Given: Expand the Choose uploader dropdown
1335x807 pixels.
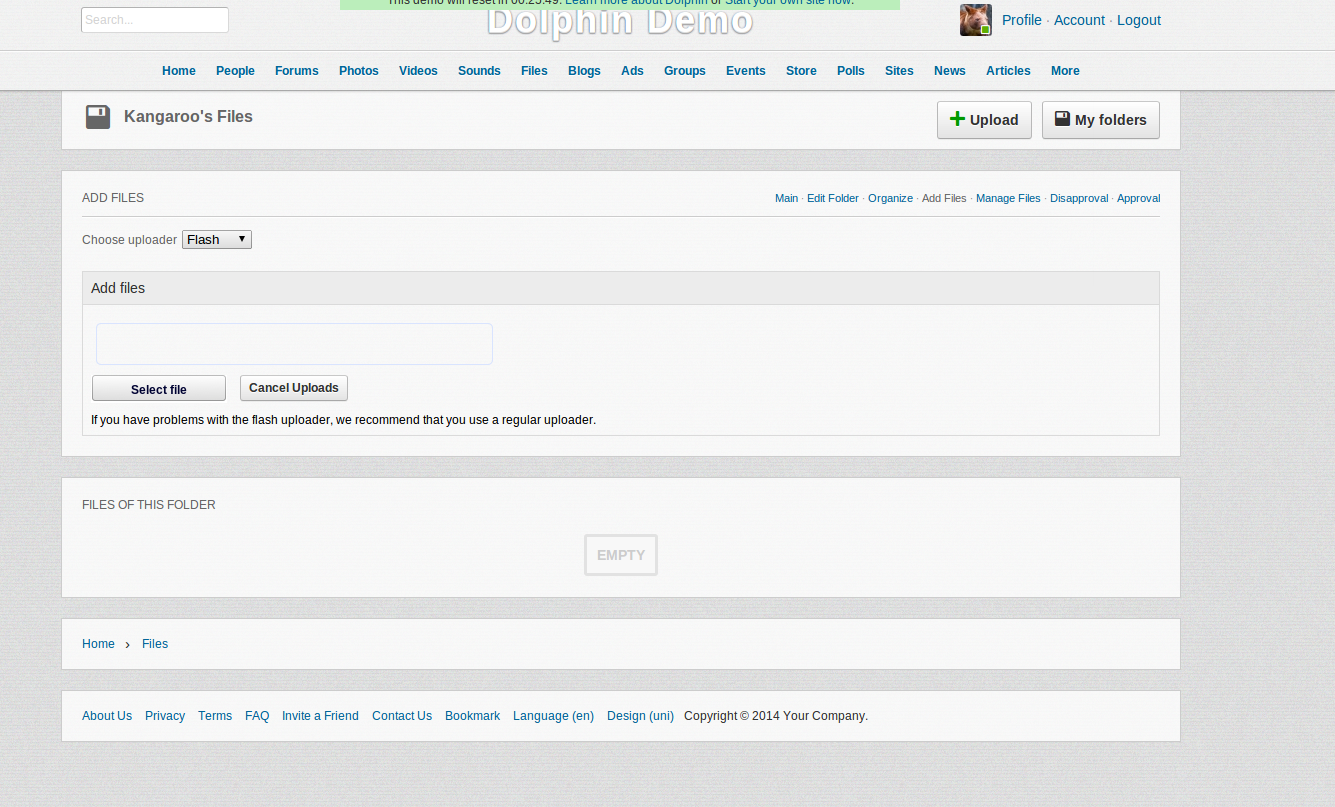Looking at the screenshot, I should click(217, 240).
